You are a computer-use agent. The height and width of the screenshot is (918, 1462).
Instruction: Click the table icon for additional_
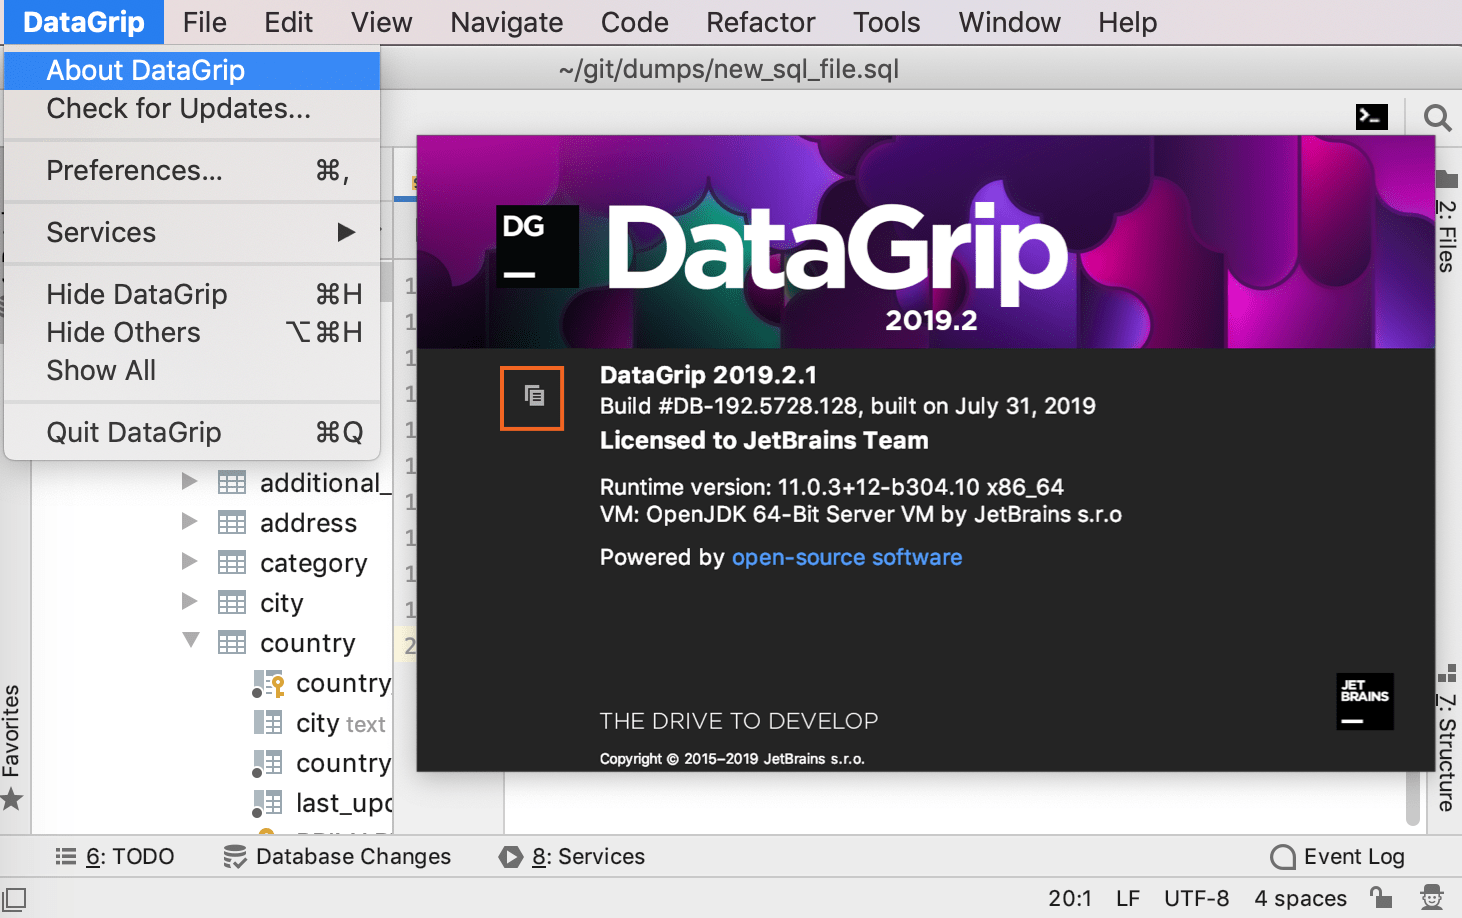(x=232, y=483)
